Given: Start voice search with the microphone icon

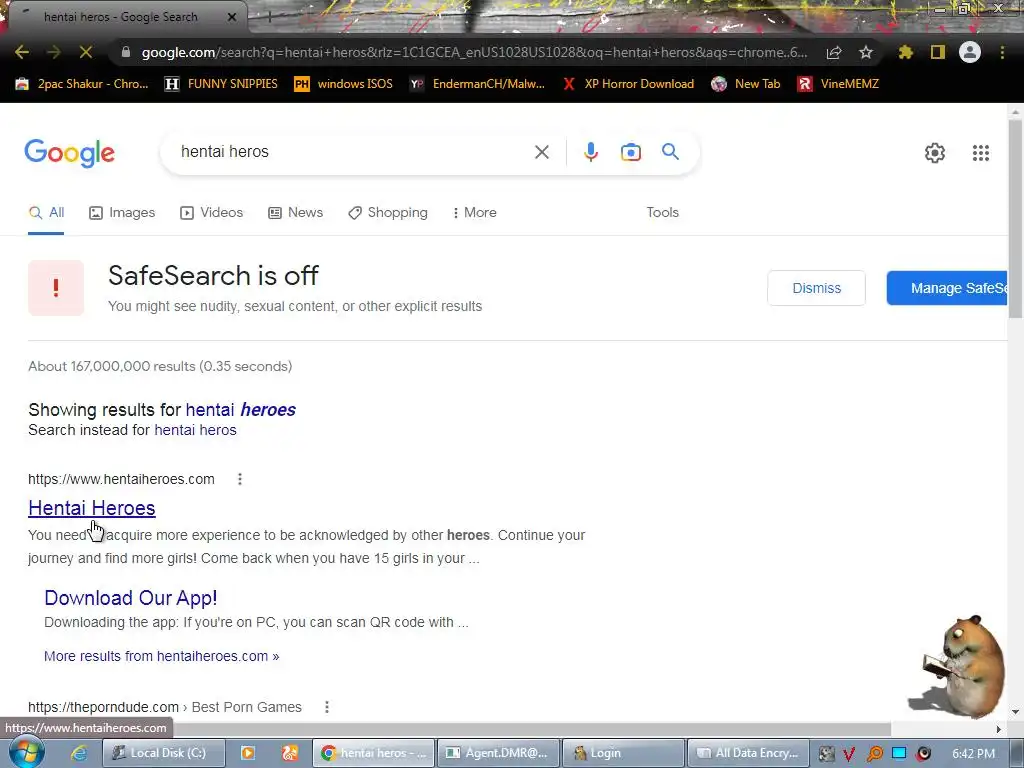Looking at the screenshot, I should (590, 152).
